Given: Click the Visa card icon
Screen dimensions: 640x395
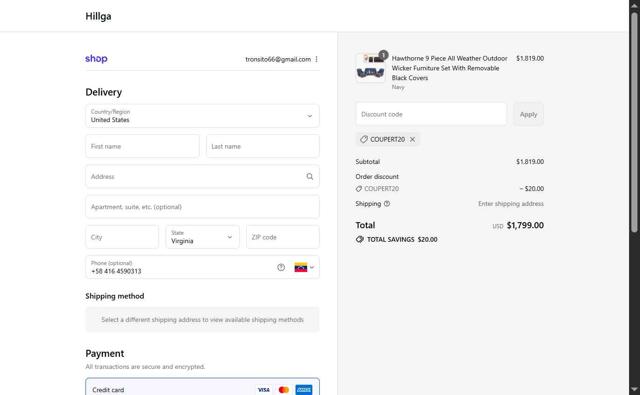Looking at the screenshot, I should click(264, 390).
